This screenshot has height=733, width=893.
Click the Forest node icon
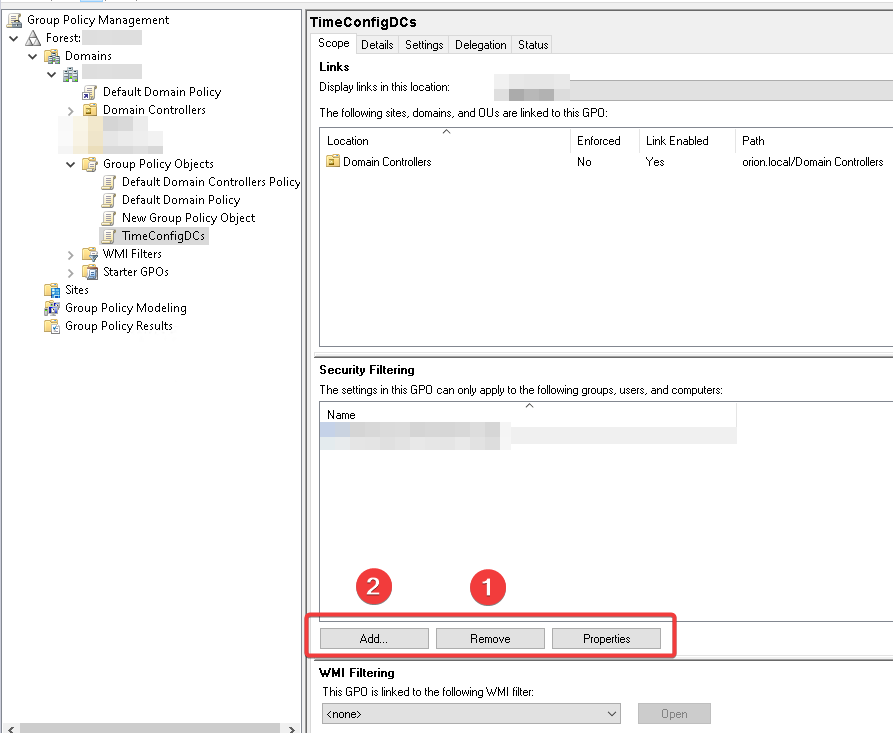[x=33, y=38]
